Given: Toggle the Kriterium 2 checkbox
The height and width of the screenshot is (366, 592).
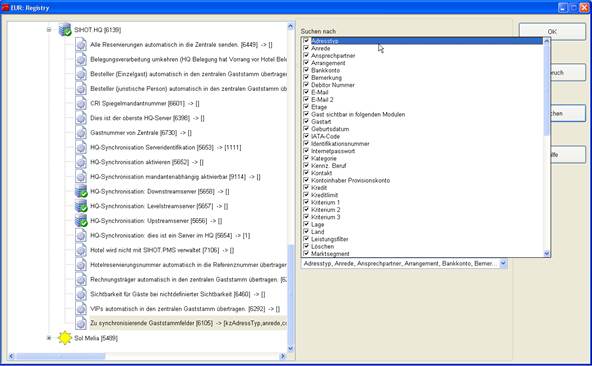Looking at the screenshot, I should coord(306,210).
